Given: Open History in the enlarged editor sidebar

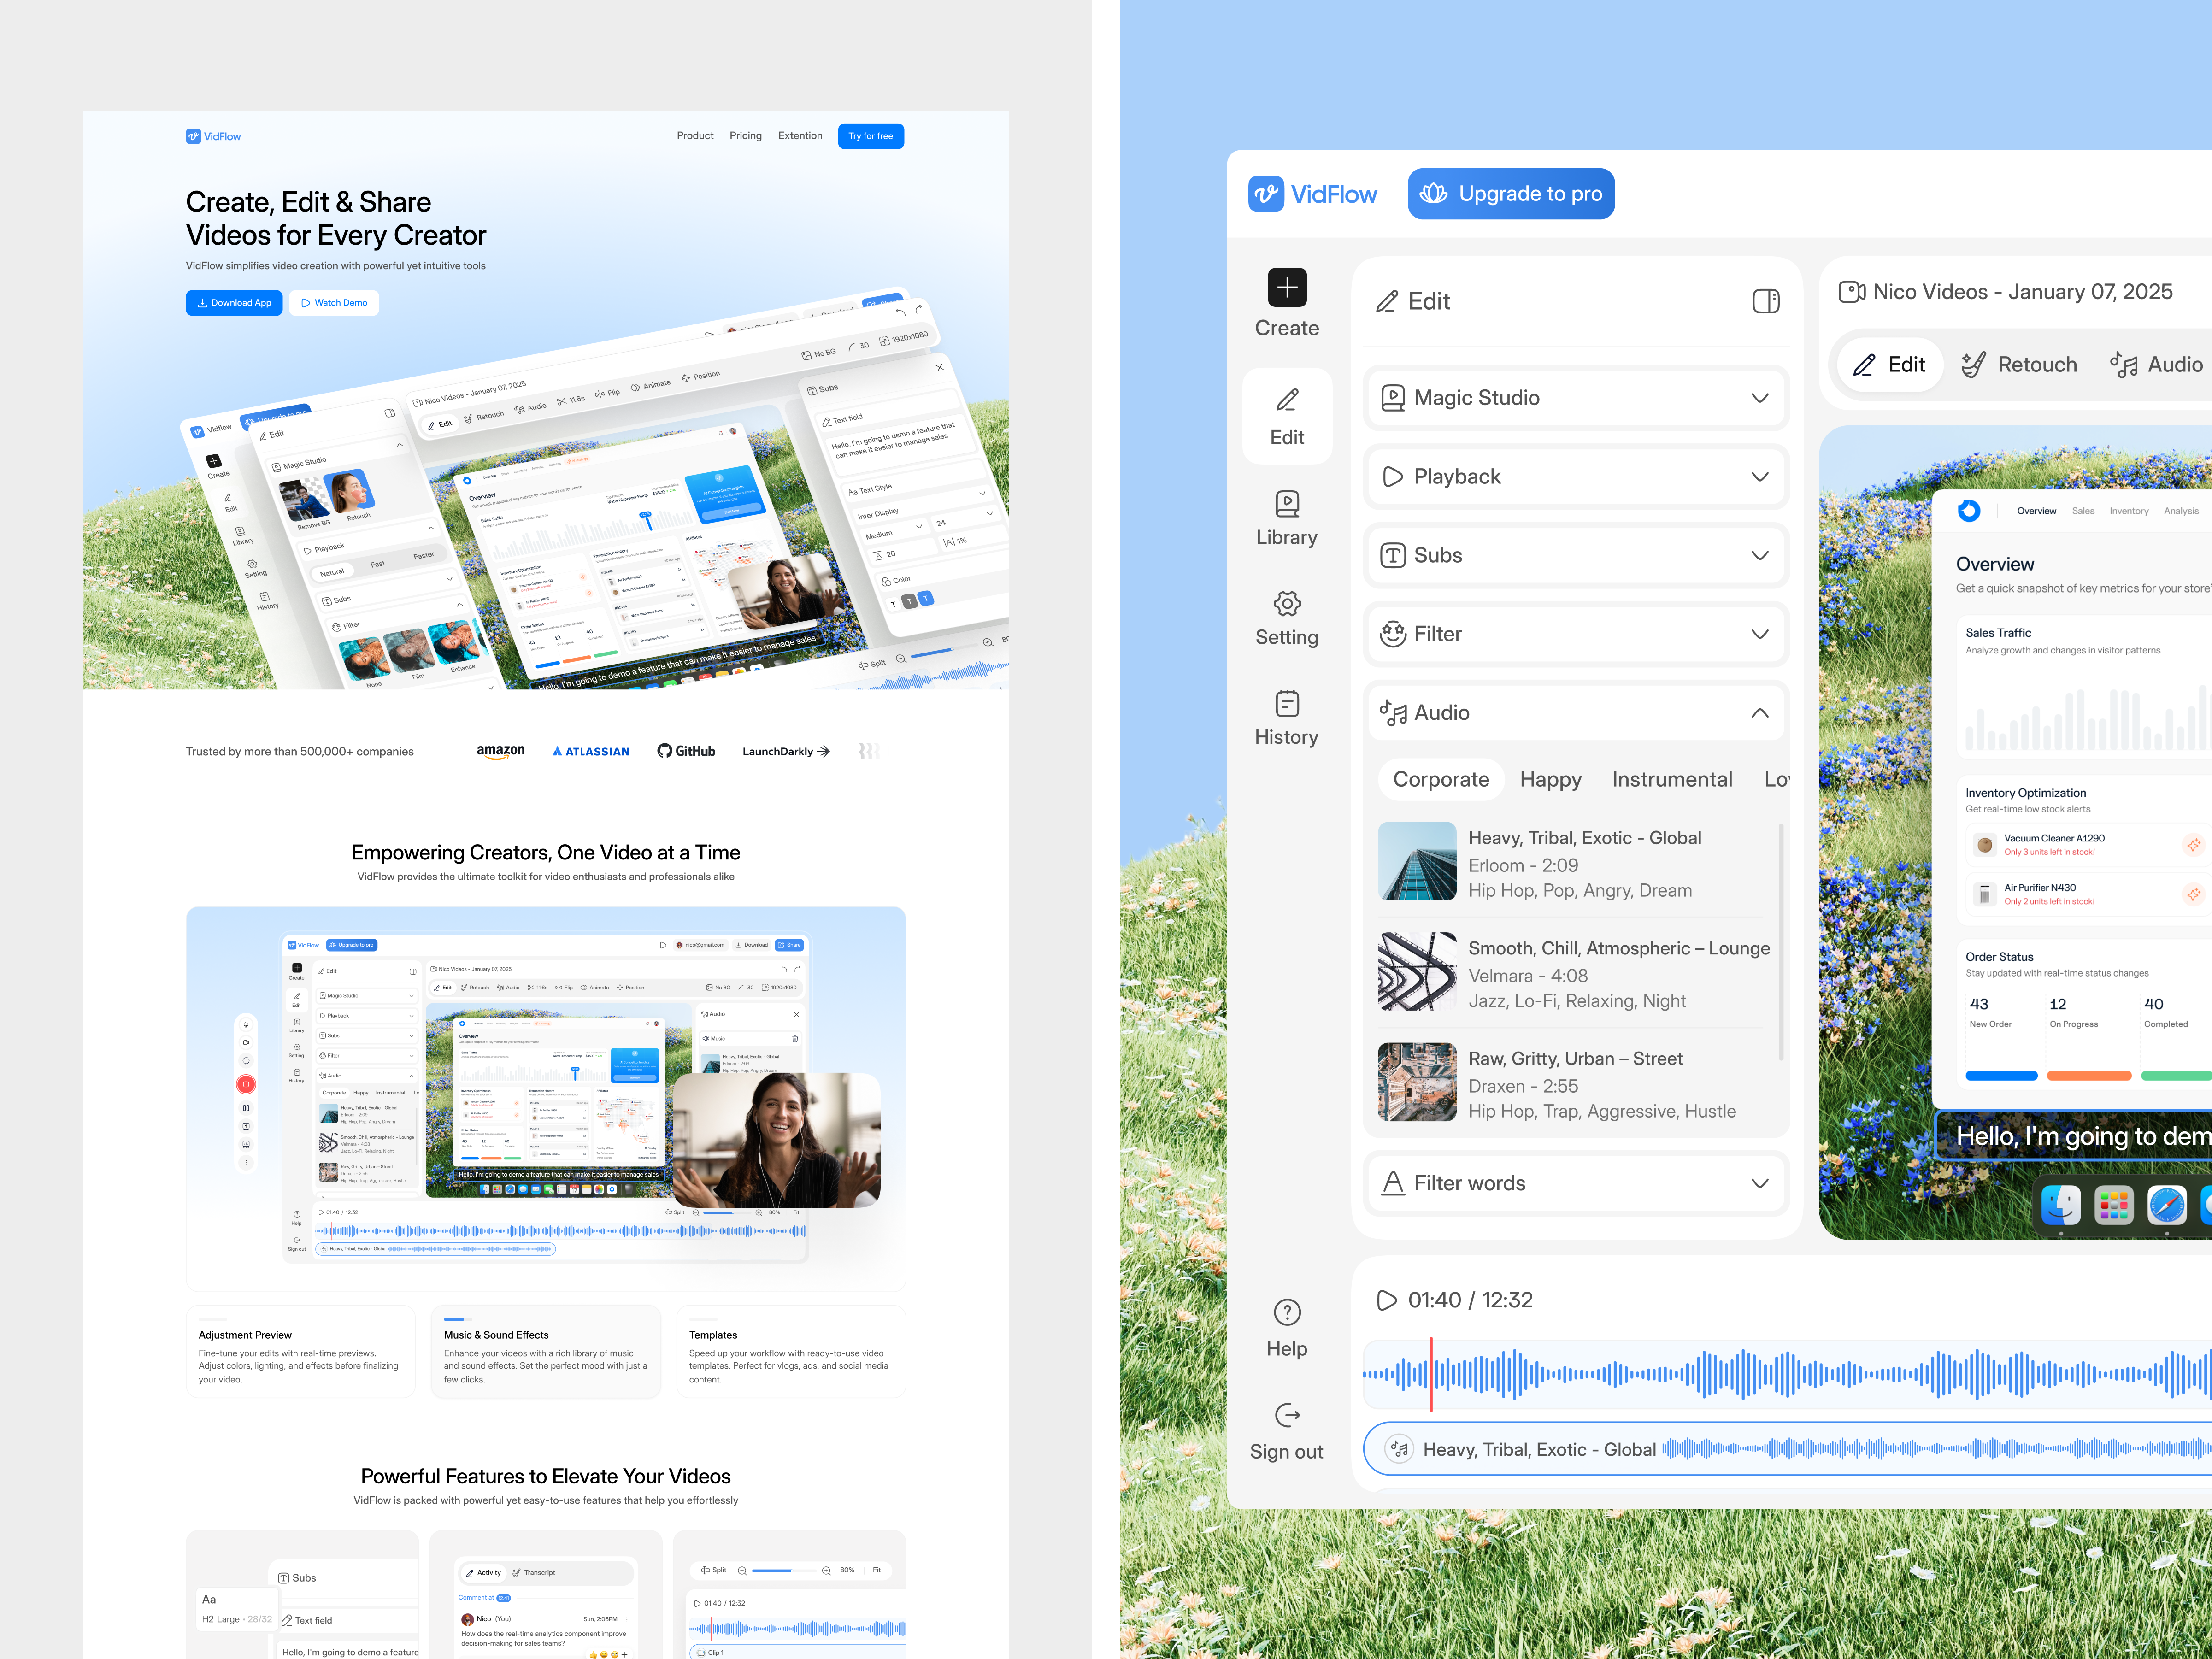Looking at the screenshot, I should point(1287,718).
